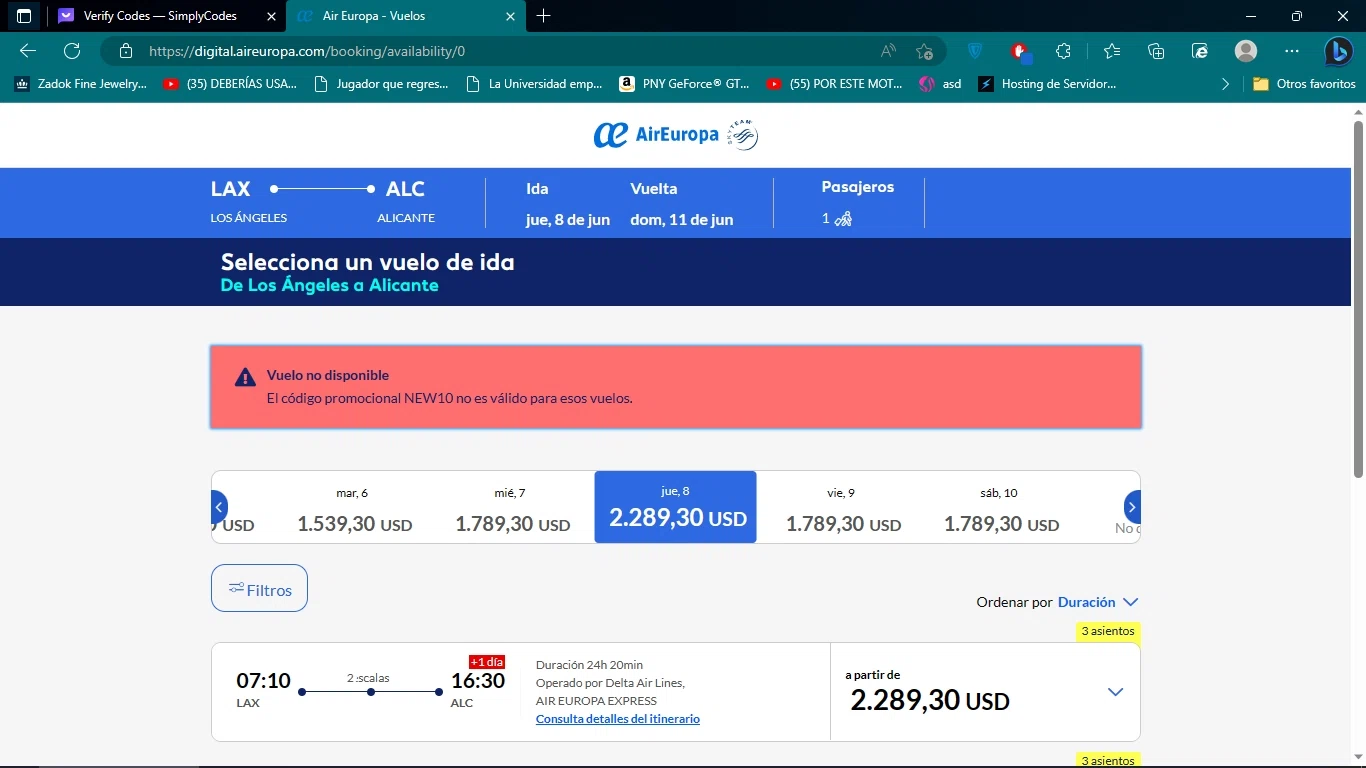Screen dimensions: 1366x768
Task: Open the red ad blocker extension icon
Action: pyautogui.click(x=1019, y=51)
